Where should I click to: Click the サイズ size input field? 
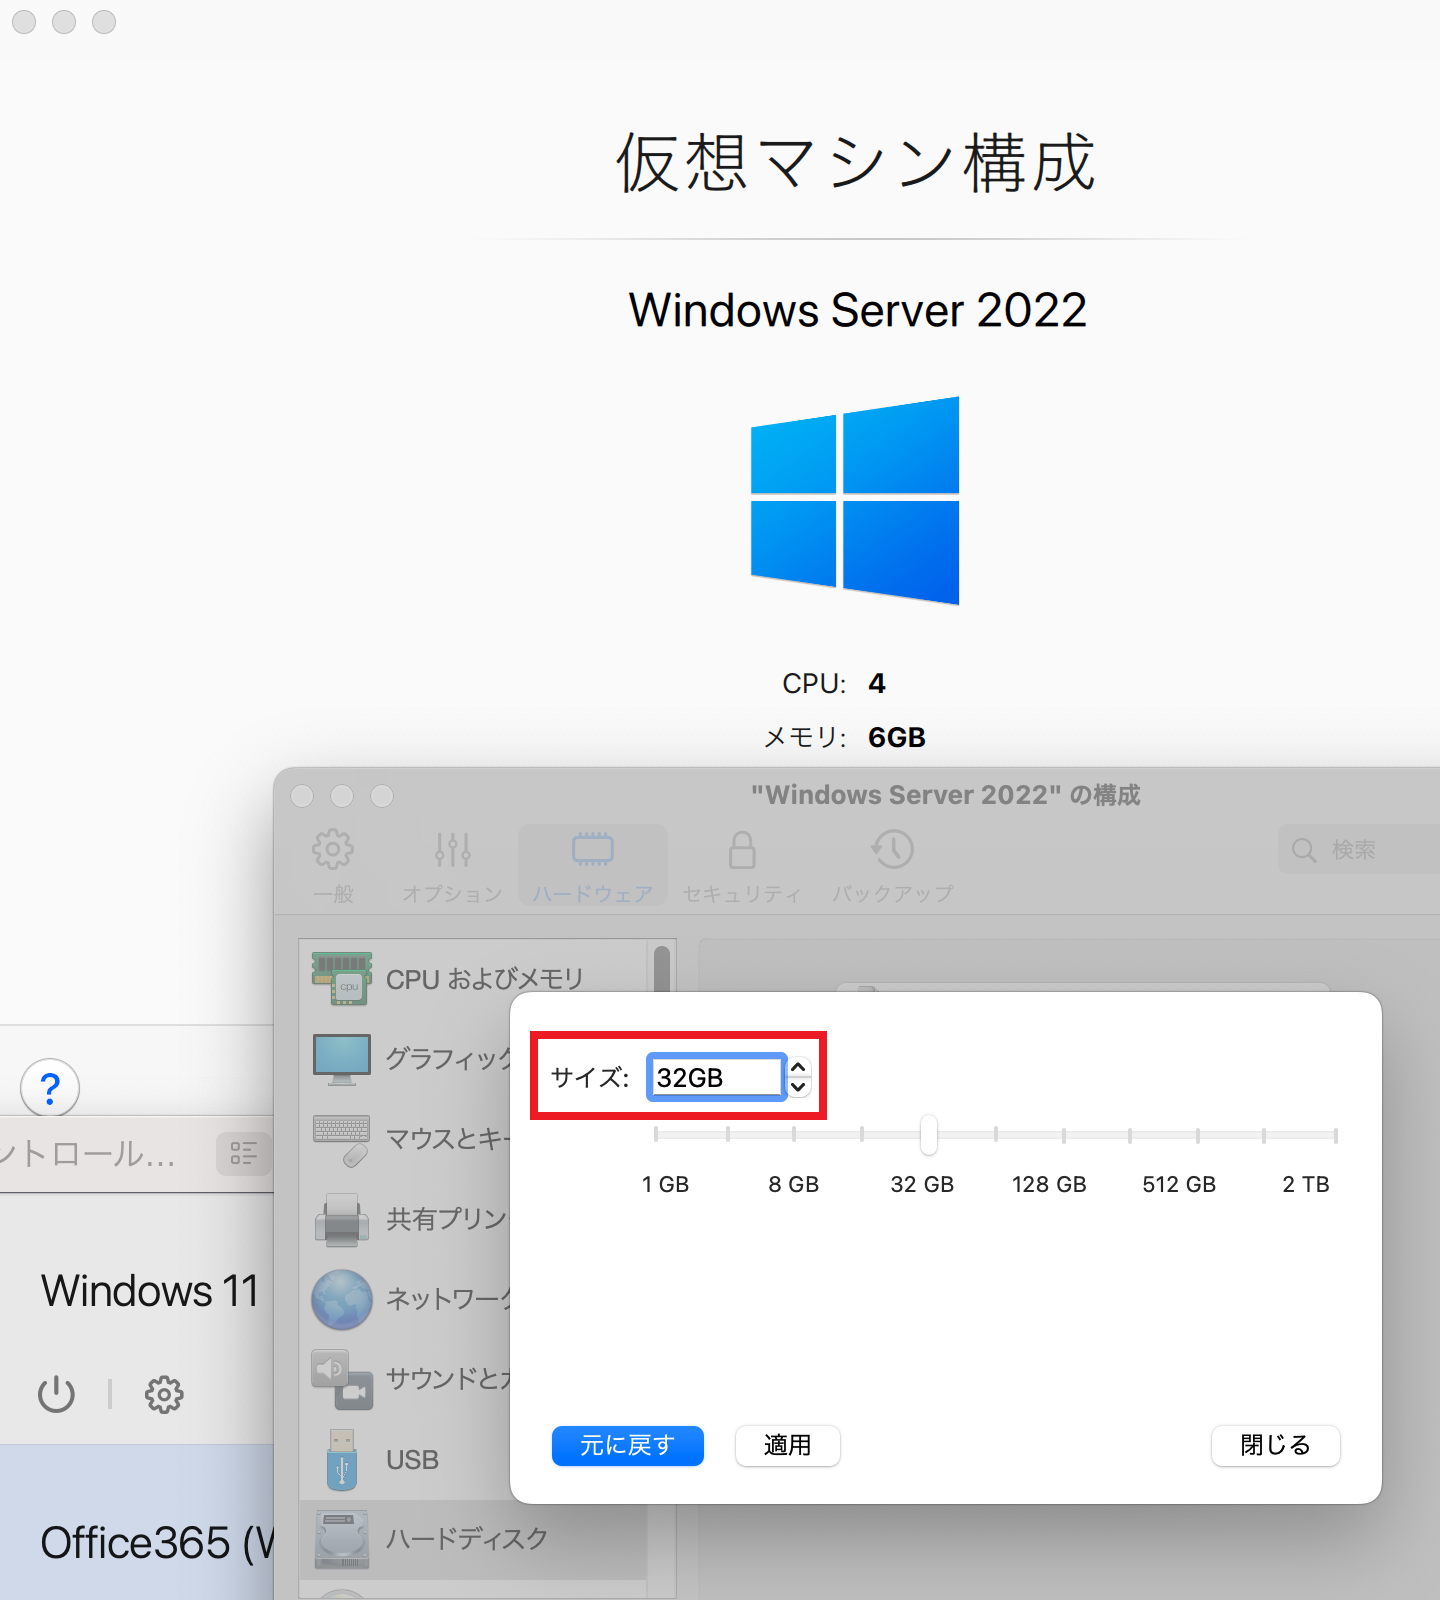coord(715,1077)
